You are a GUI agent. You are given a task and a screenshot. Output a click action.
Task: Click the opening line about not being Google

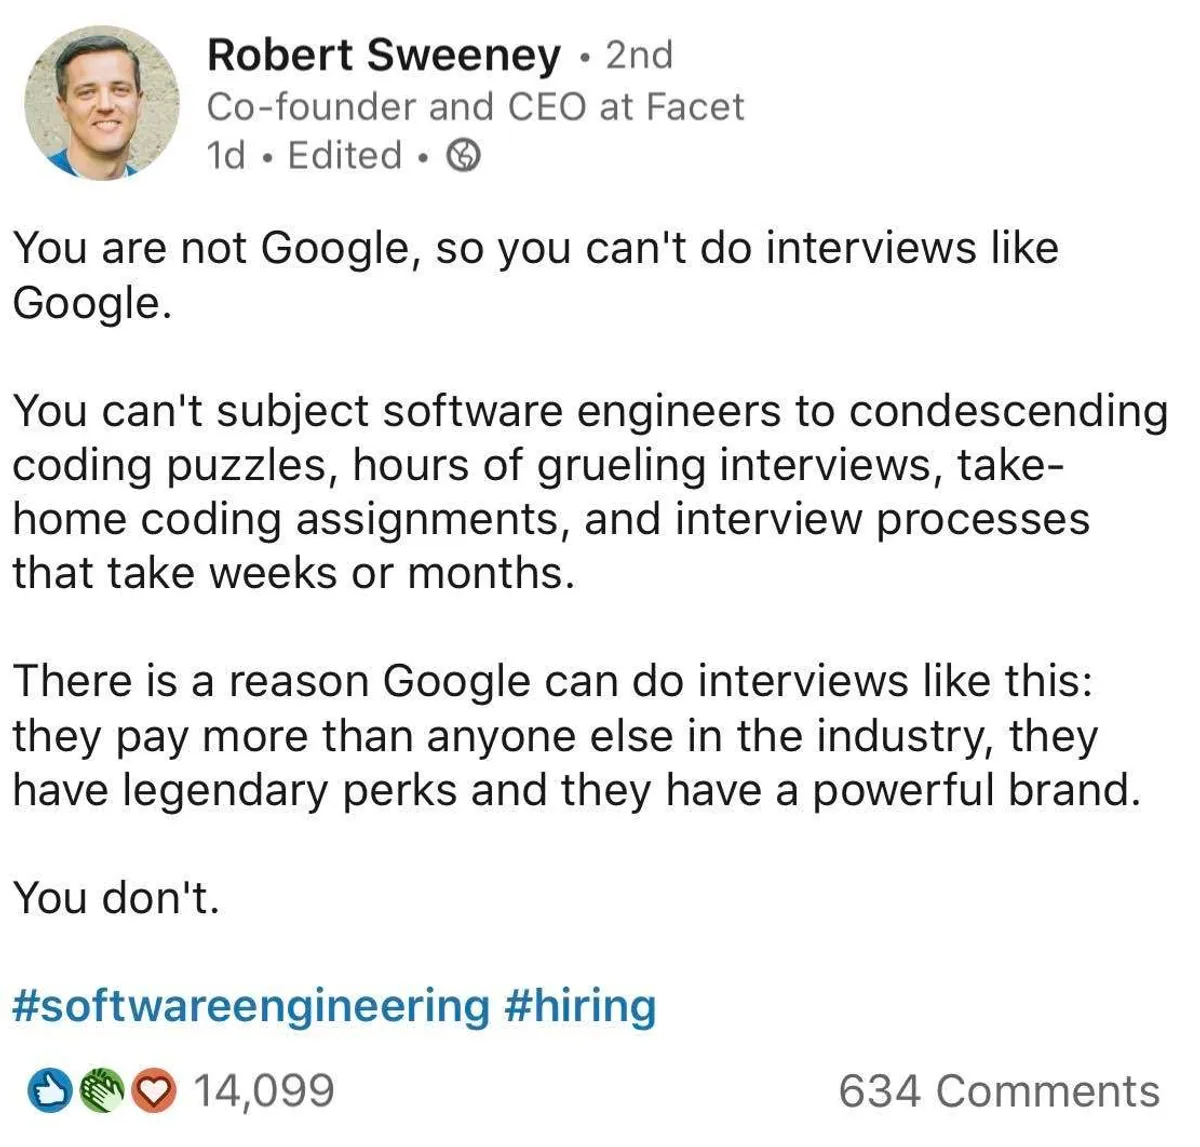pyautogui.click(x=535, y=274)
